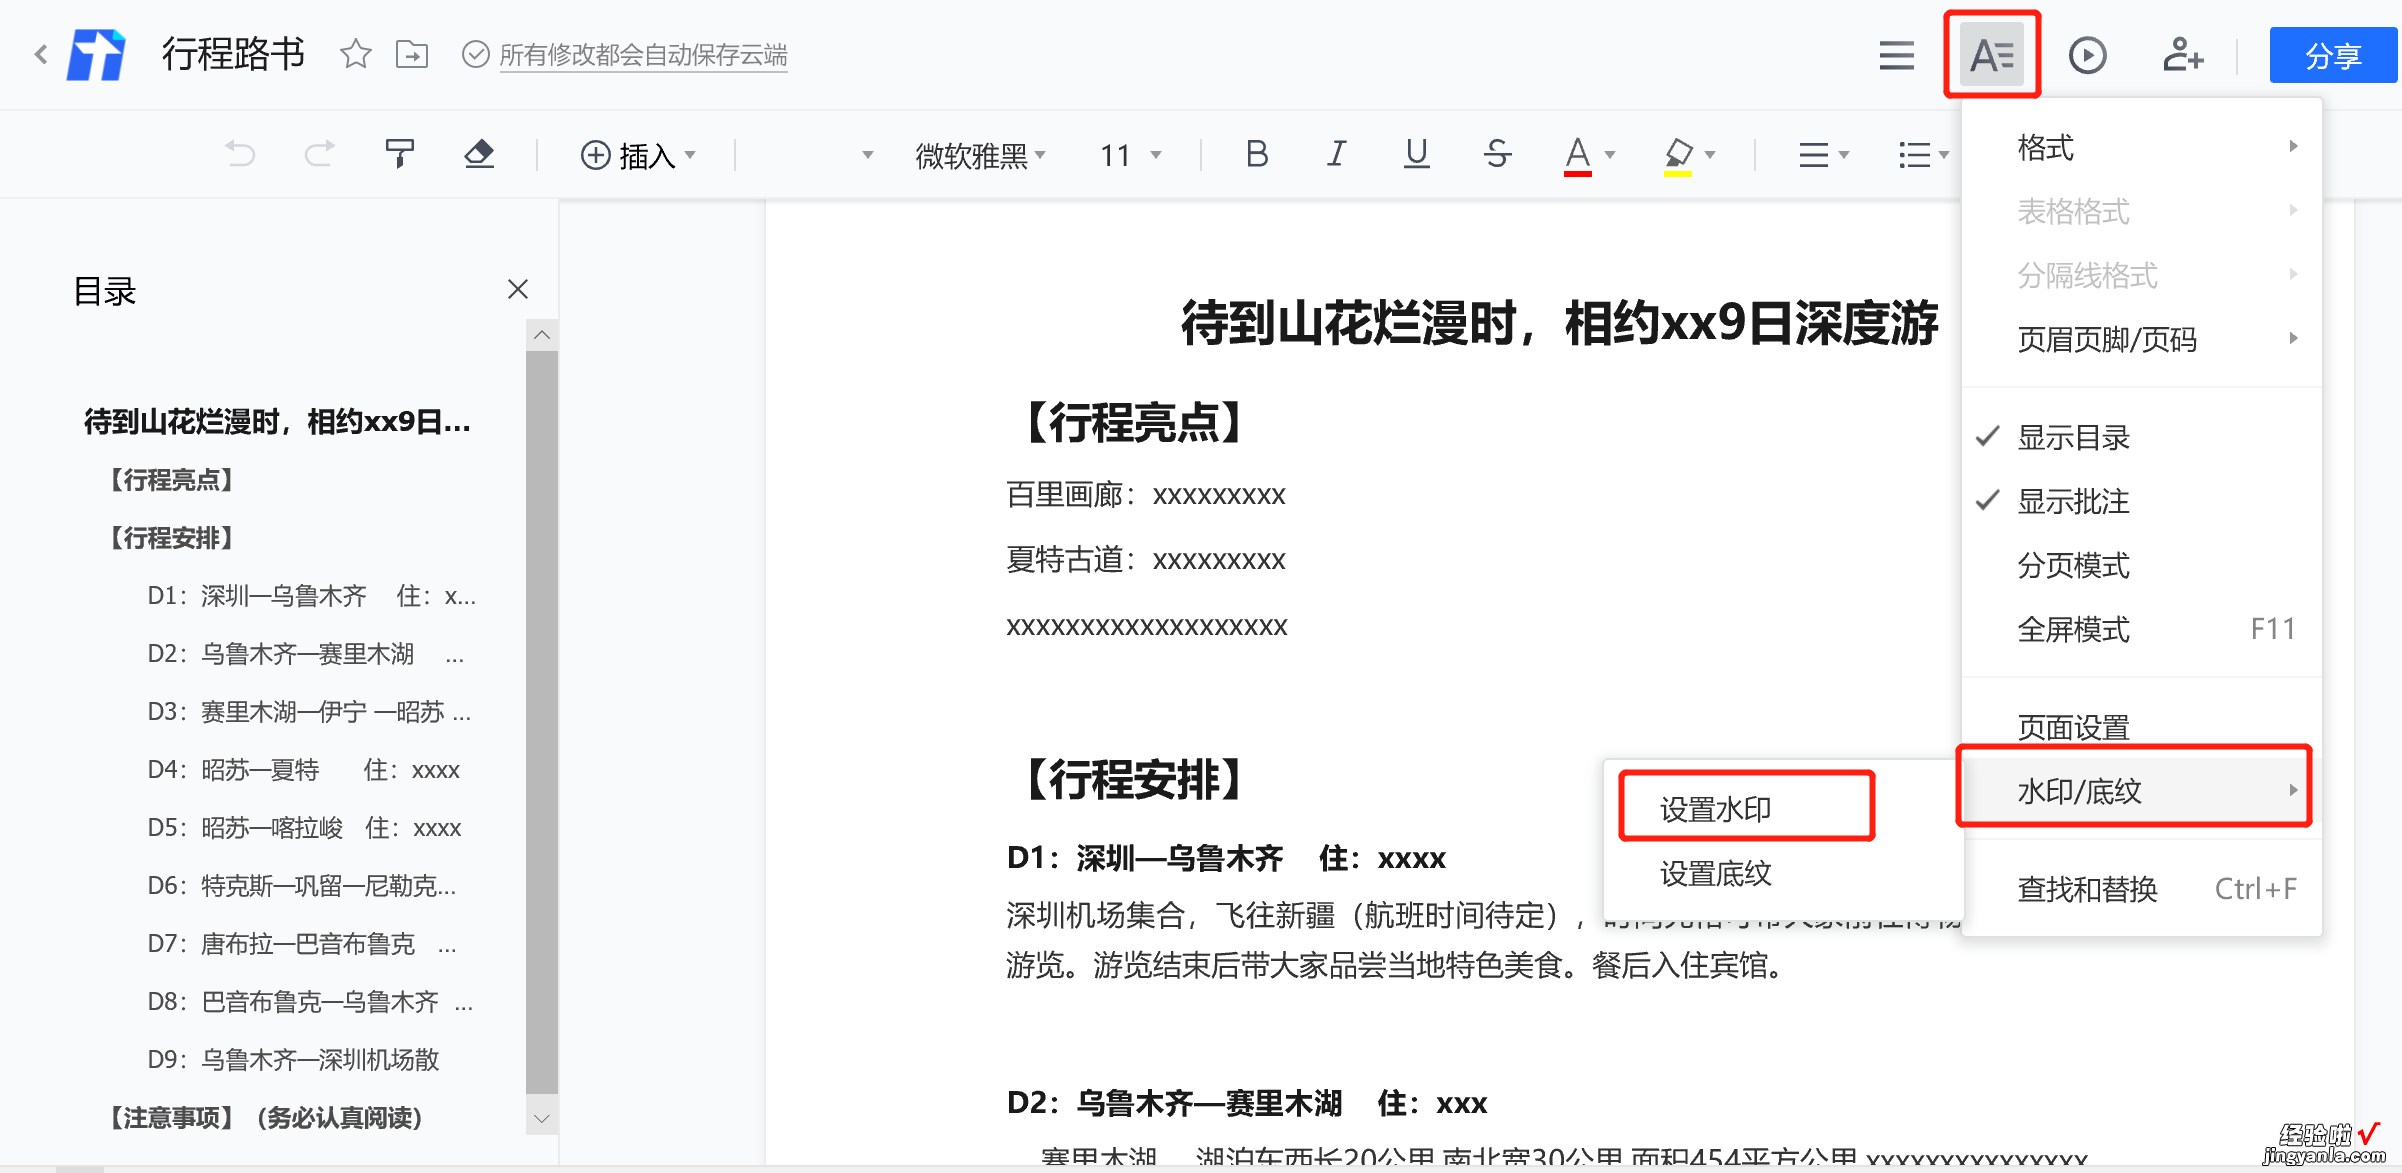Open the font color dropdown arrow
The image size is (2402, 1173).
click(x=1610, y=155)
